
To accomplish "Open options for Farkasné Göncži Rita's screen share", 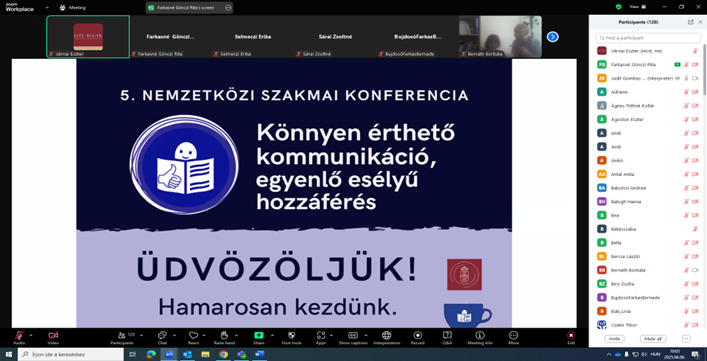I will tap(228, 8).
